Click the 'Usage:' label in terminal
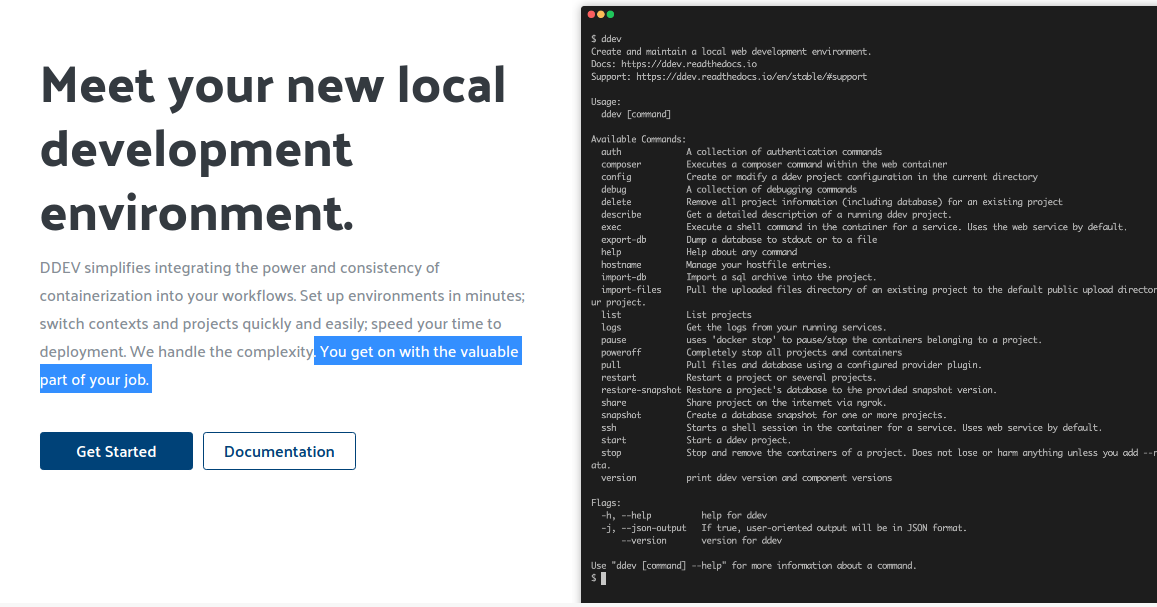Screen dimensions: 1157x607 pyautogui.click(x=606, y=101)
